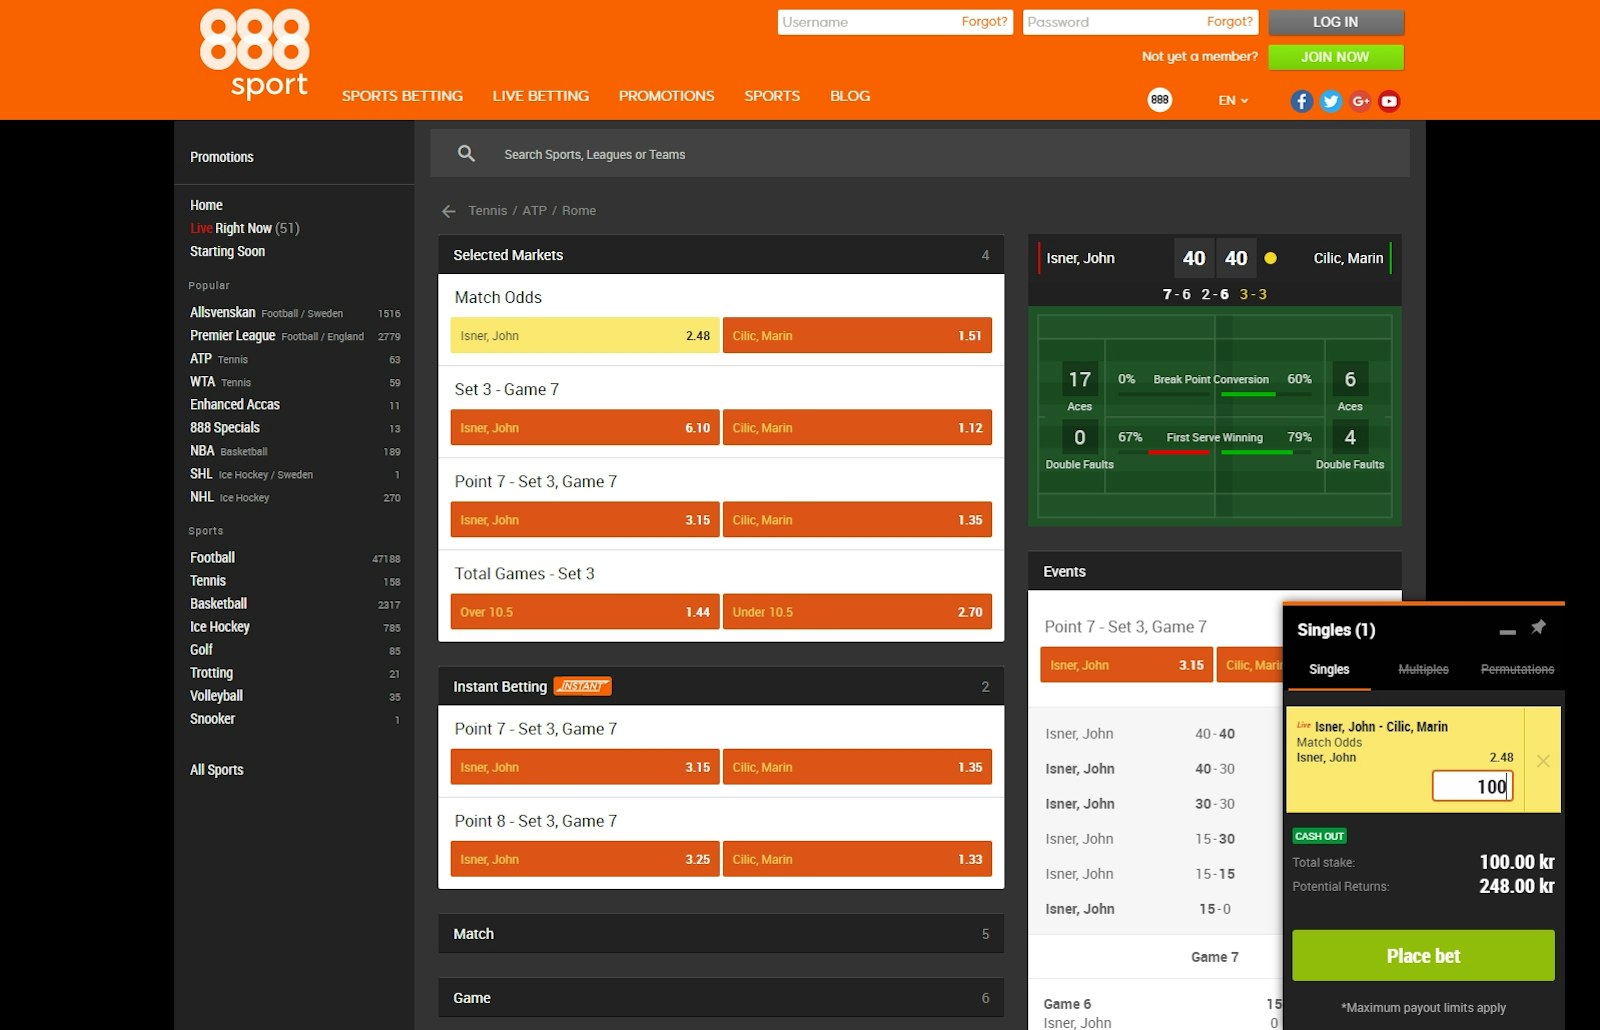The width and height of the screenshot is (1600, 1030).
Task: Click the round 888 logo icon
Action: 1159,100
